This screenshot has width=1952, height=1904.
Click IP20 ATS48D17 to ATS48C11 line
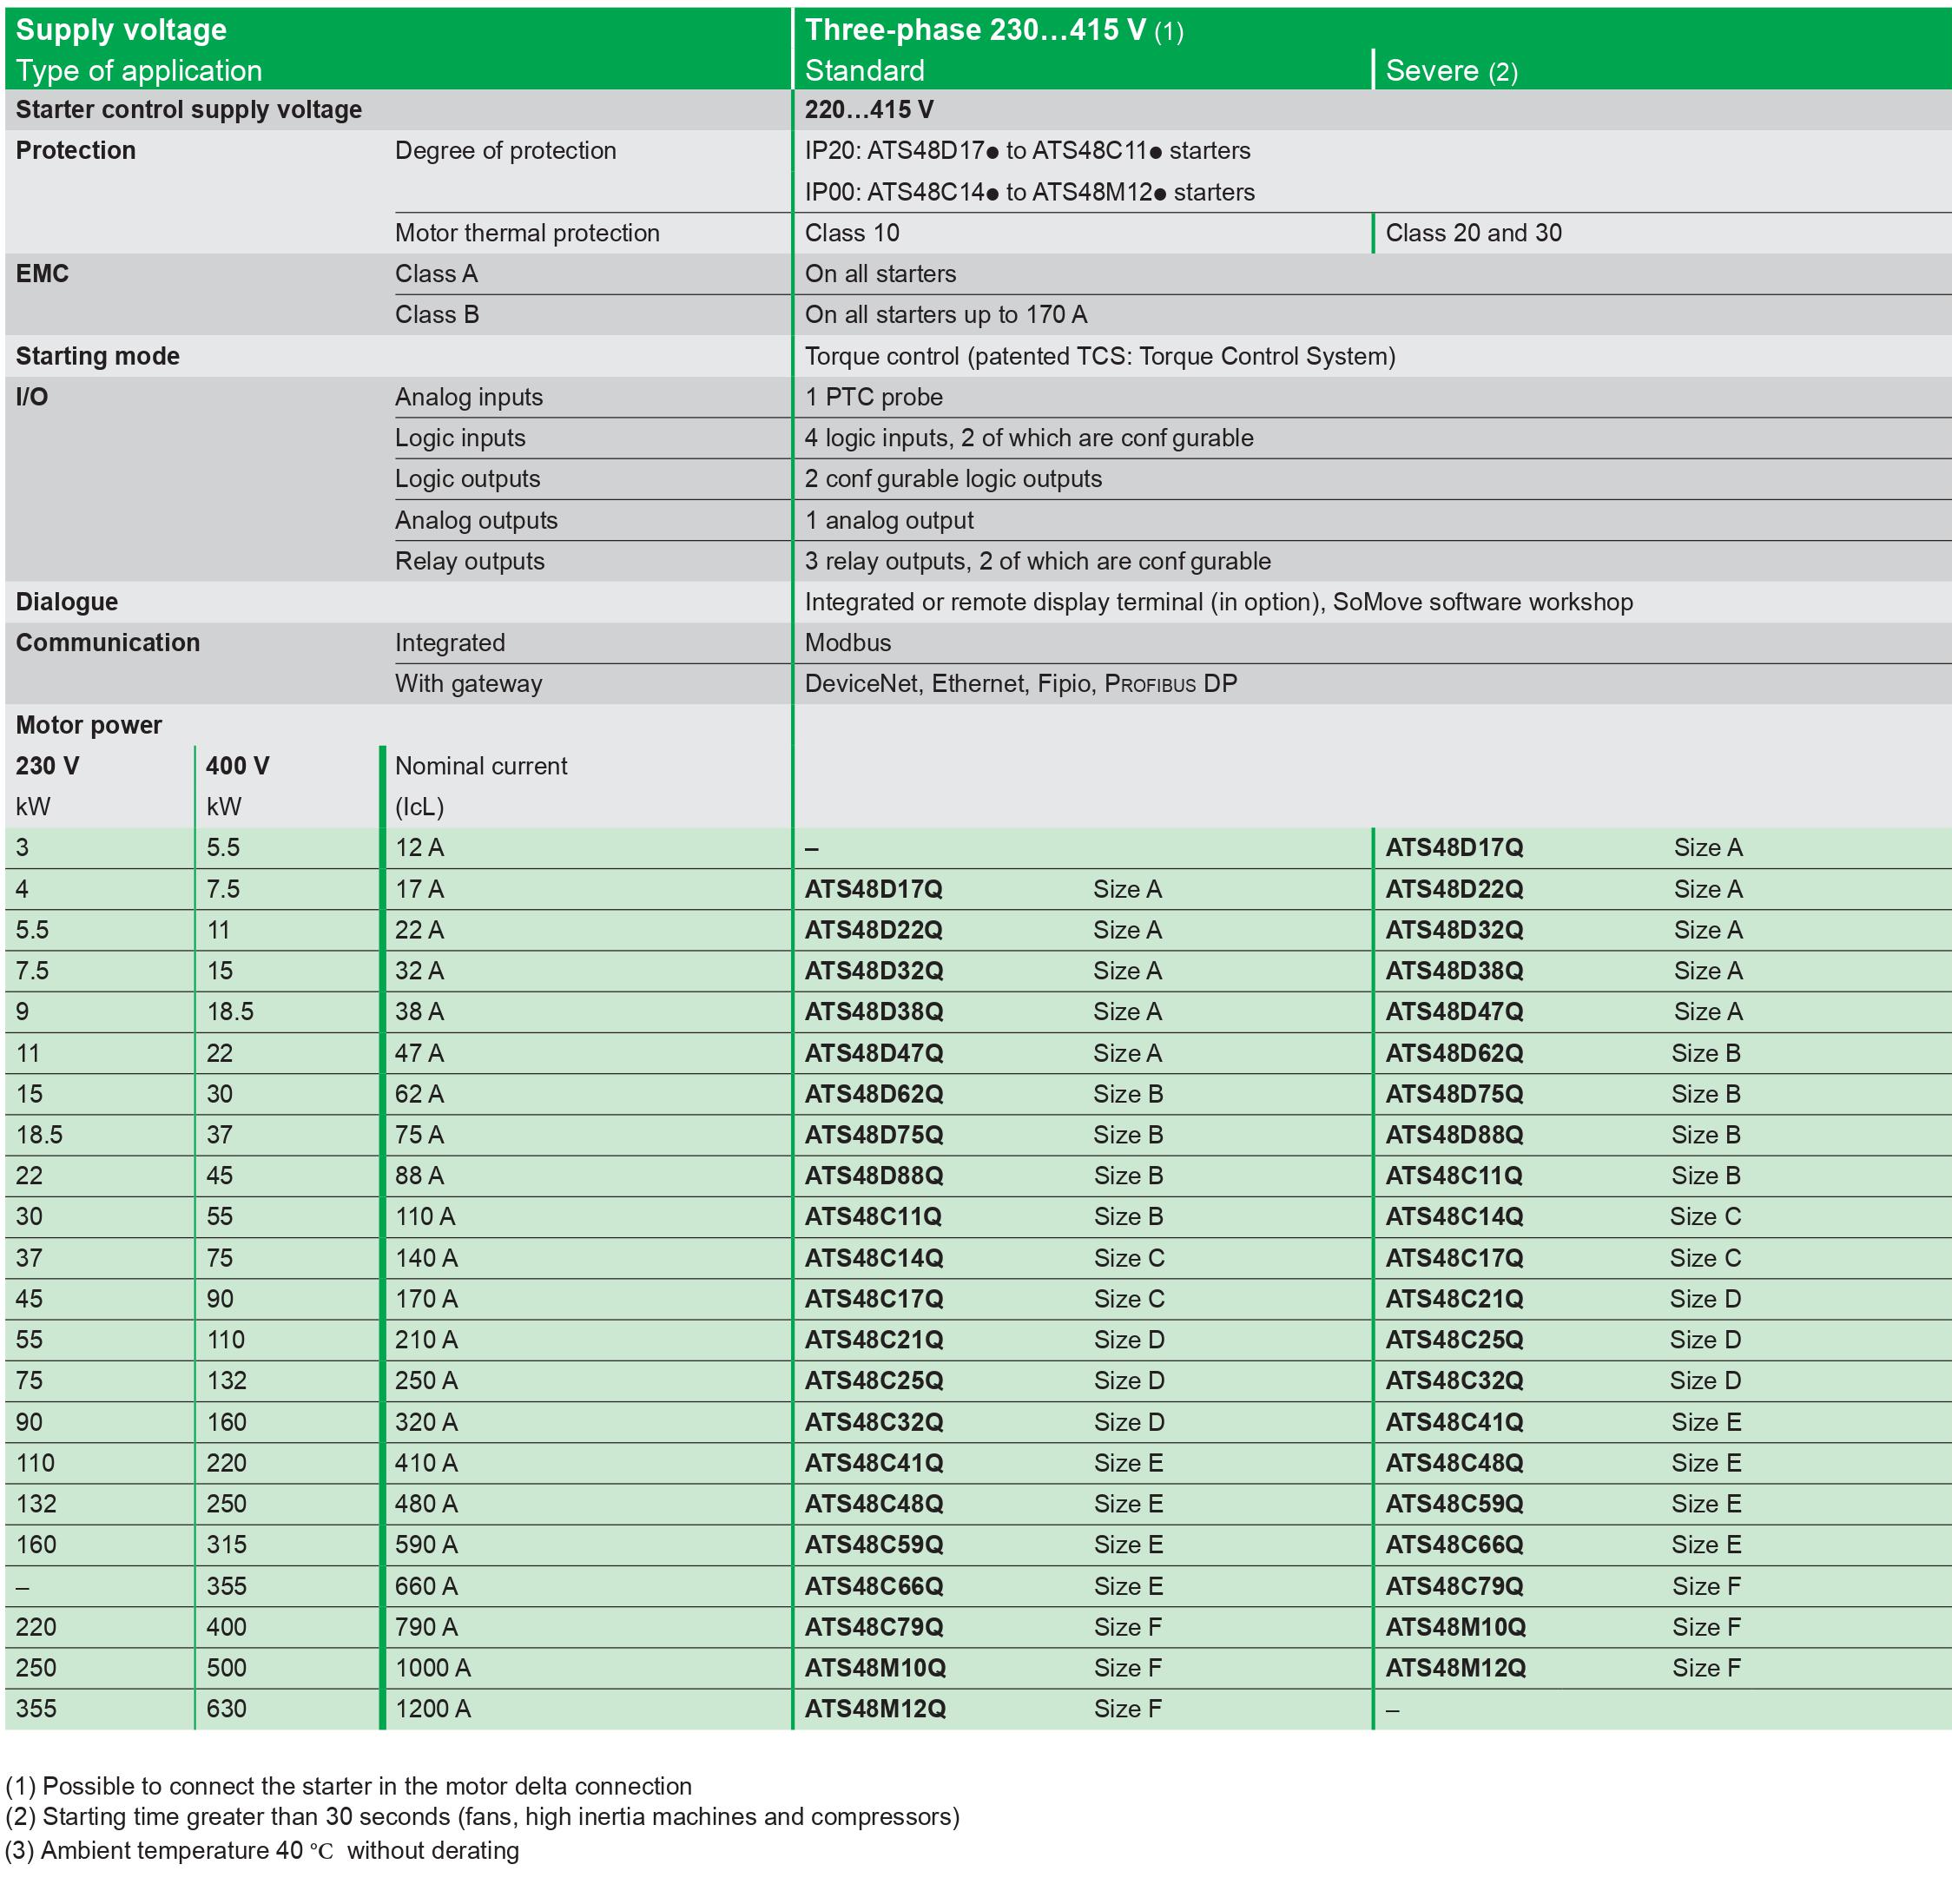1027,151
